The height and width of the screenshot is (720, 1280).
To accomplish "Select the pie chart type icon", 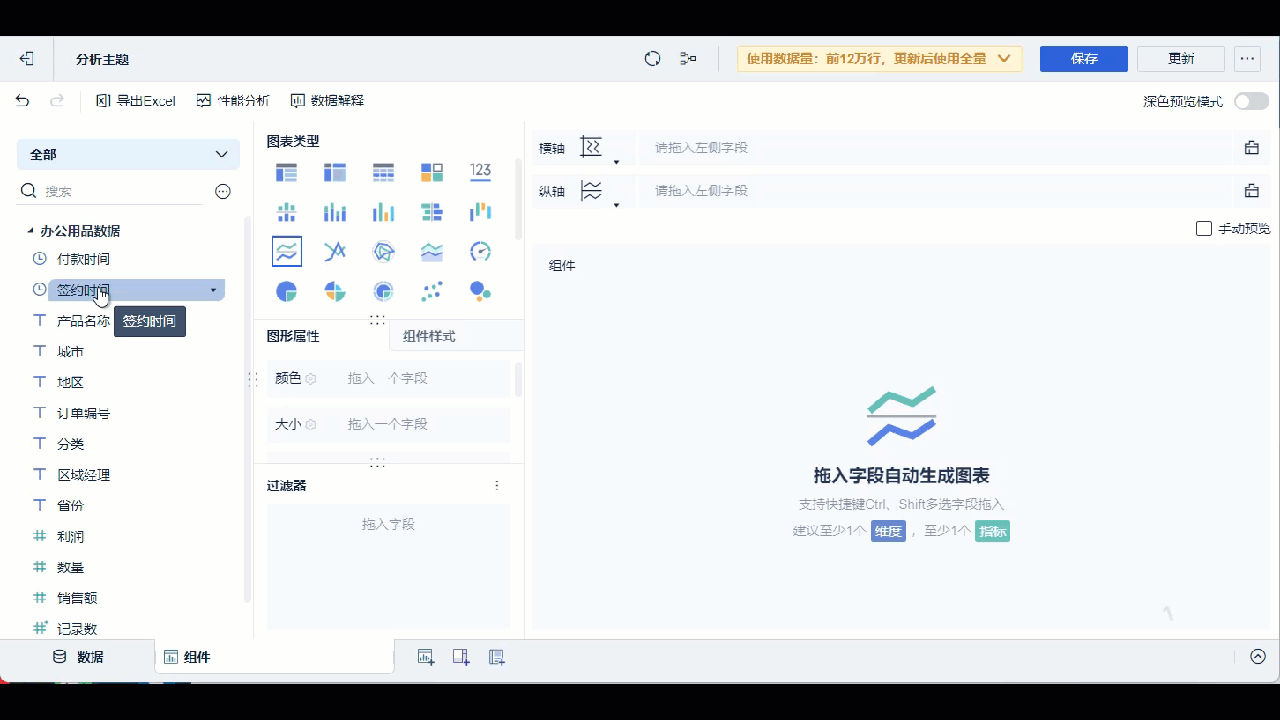I will [286, 291].
